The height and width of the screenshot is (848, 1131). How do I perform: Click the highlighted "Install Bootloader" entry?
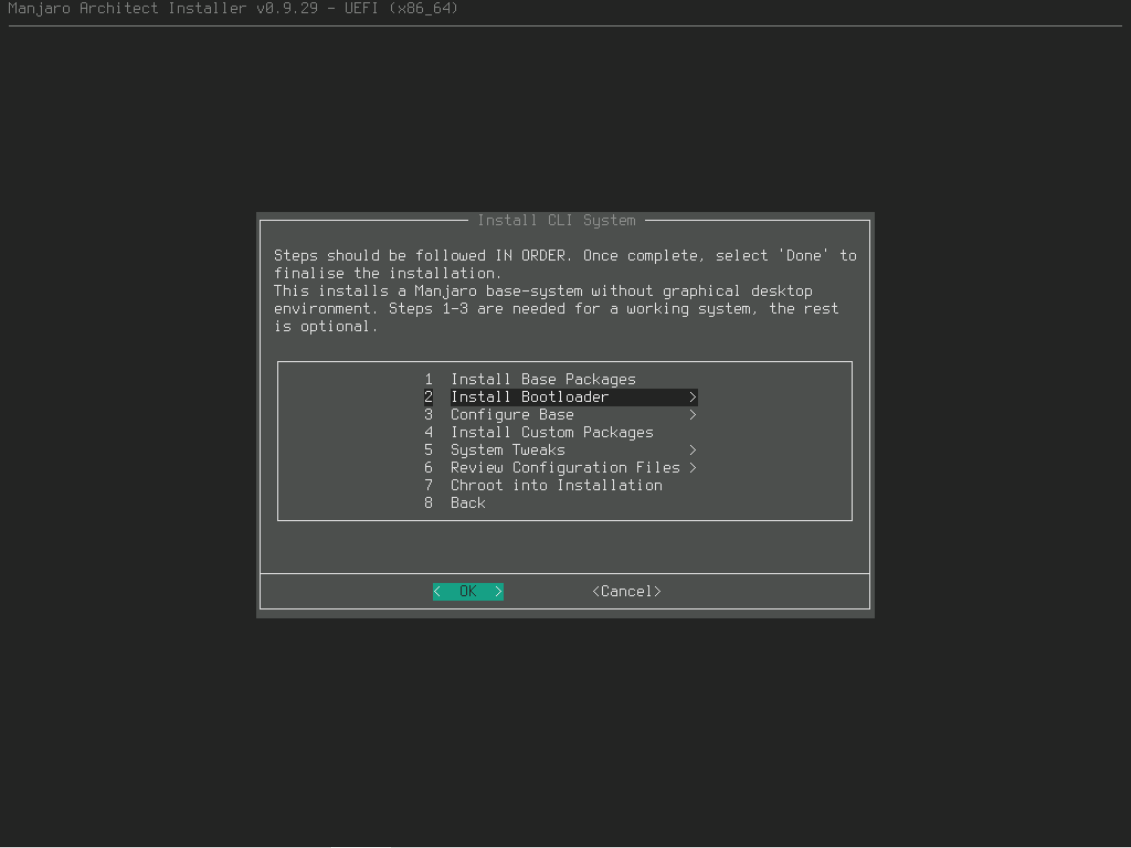pos(528,397)
